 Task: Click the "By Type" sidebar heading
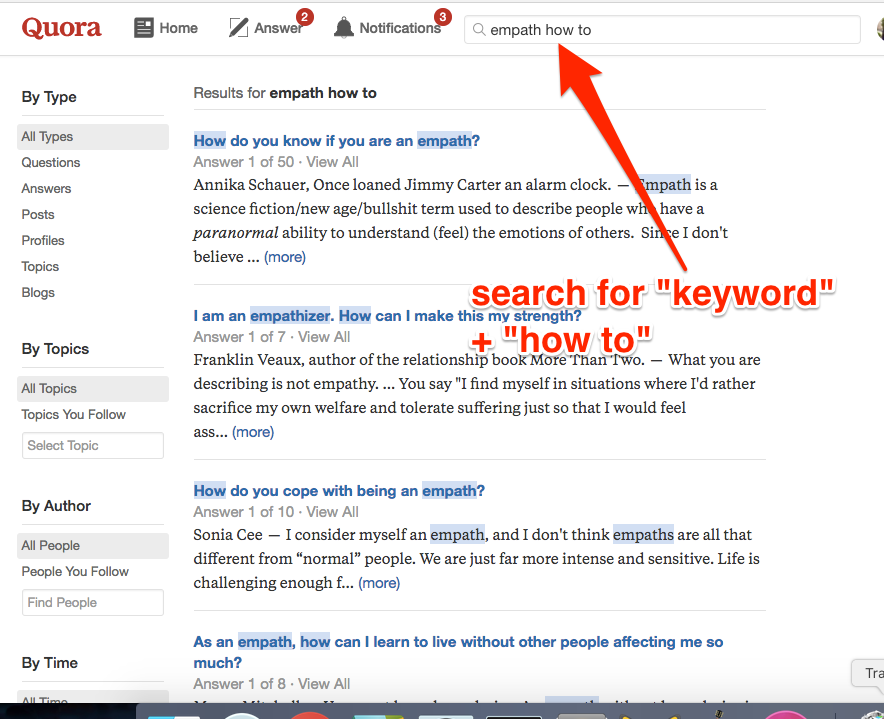pos(49,97)
